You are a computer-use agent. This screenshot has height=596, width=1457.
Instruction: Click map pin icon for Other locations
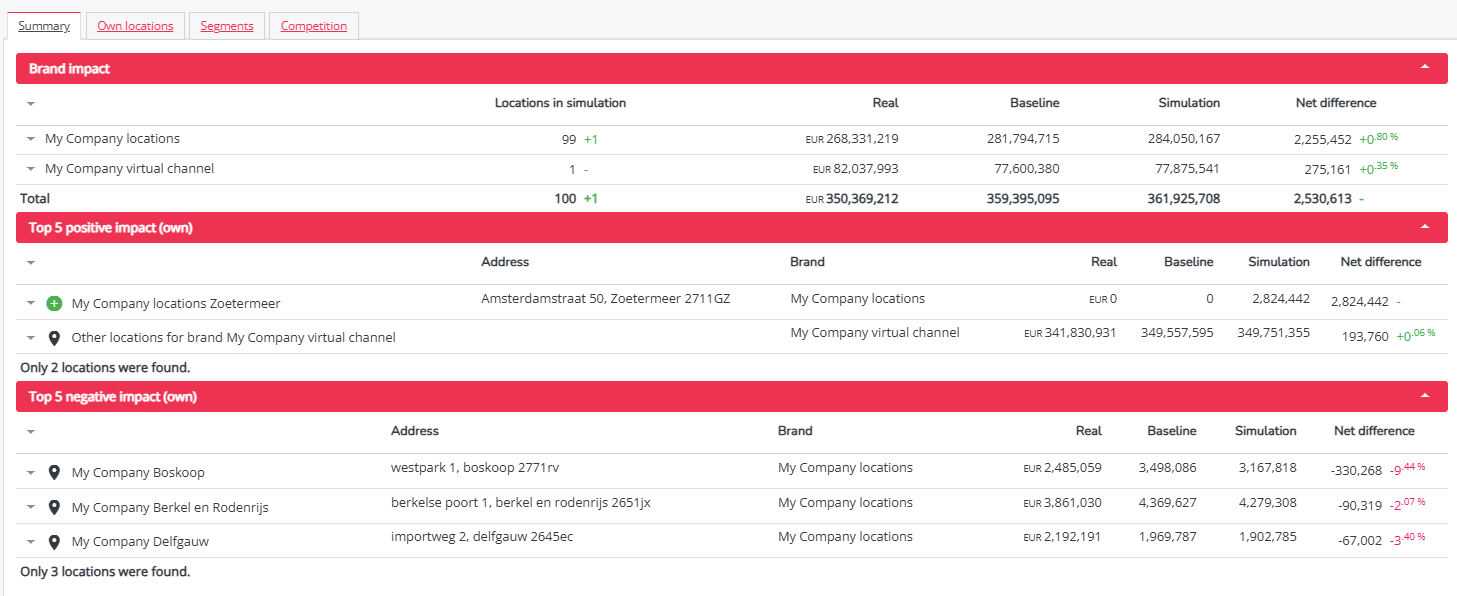[x=54, y=338]
